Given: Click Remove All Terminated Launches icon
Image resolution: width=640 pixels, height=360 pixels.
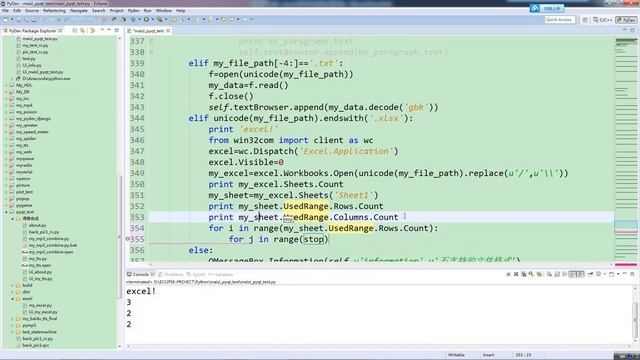Looking at the screenshot, I should point(524,274).
